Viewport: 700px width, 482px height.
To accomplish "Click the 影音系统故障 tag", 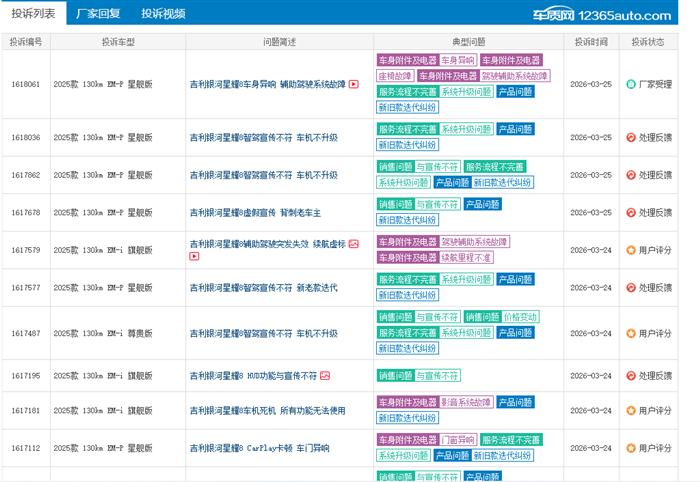I will pos(466,402).
